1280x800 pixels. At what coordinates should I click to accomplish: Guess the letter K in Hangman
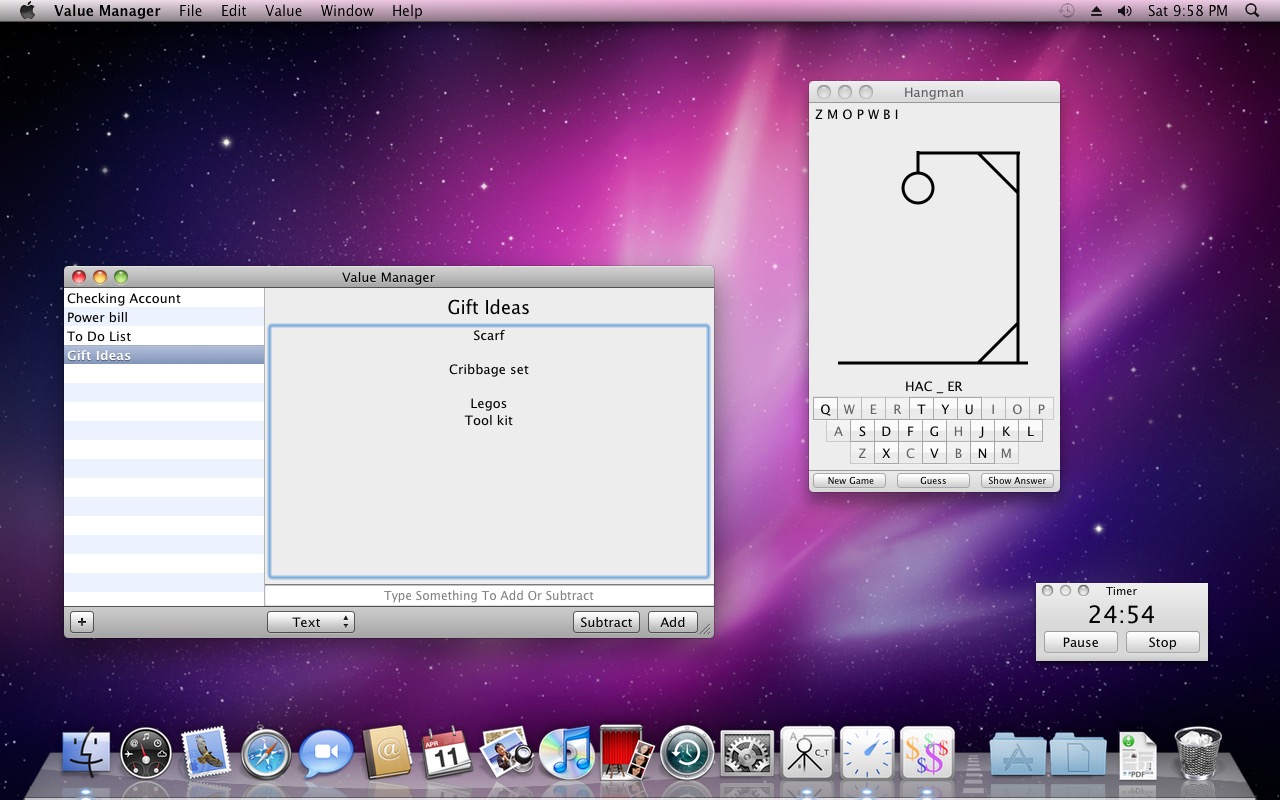(1006, 432)
